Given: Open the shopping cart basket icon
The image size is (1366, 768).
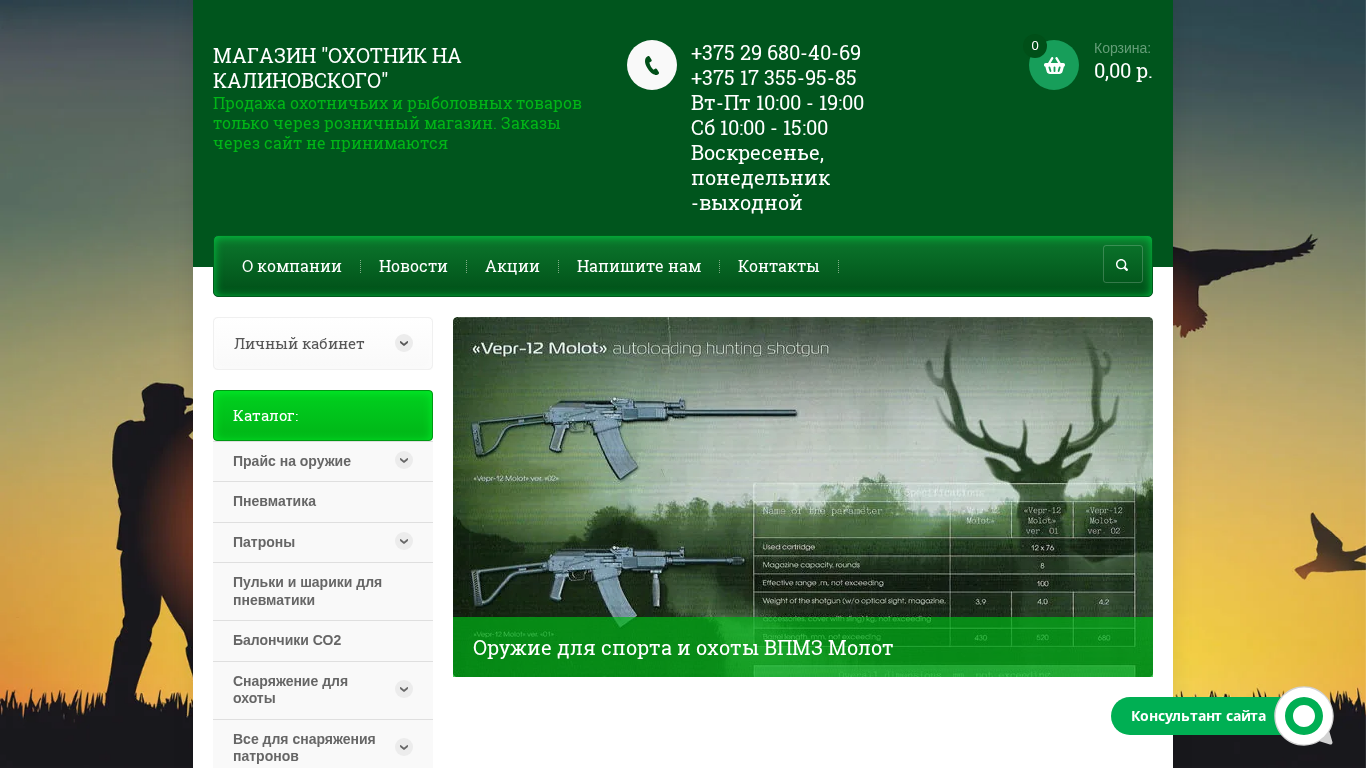Looking at the screenshot, I should click(x=1054, y=65).
